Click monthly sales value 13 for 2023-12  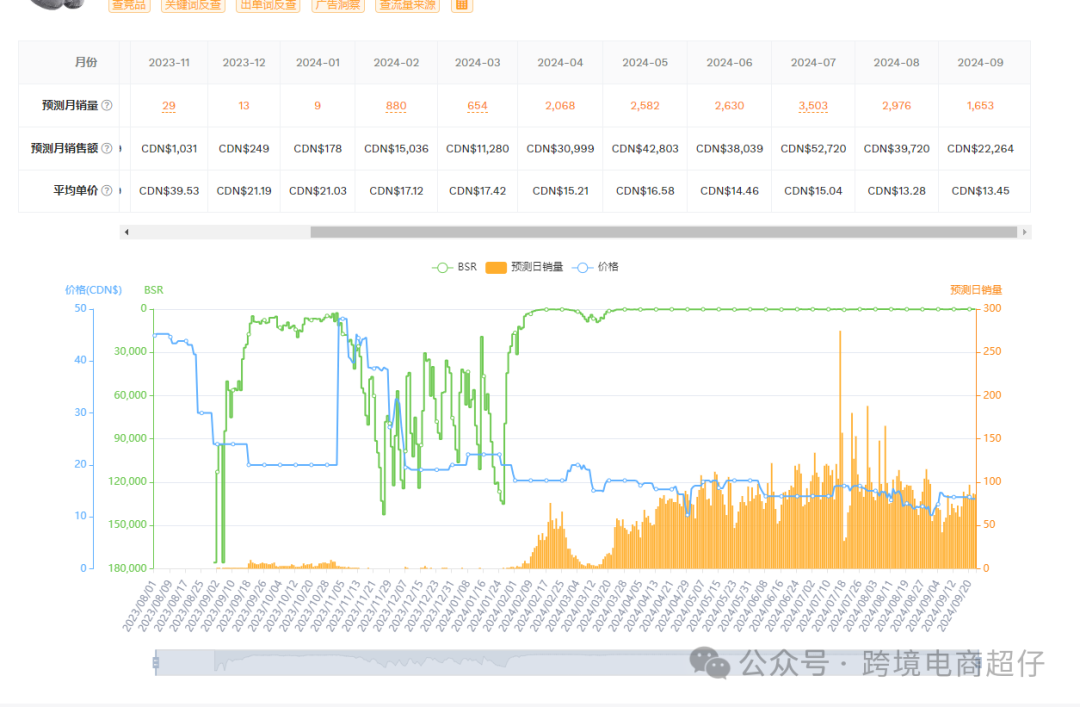pyautogui.click(x=244, y=105)
